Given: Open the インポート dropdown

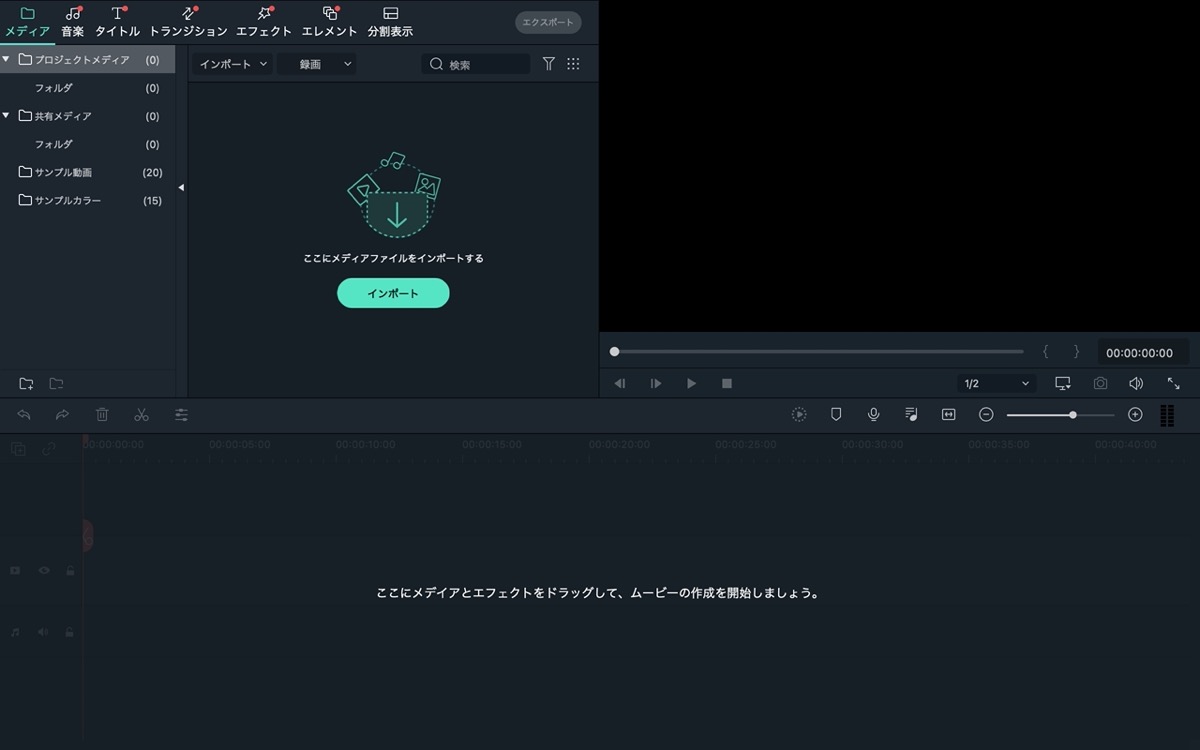Looking at the screenshot, I should pyautogui.click(x=232, y=64).
